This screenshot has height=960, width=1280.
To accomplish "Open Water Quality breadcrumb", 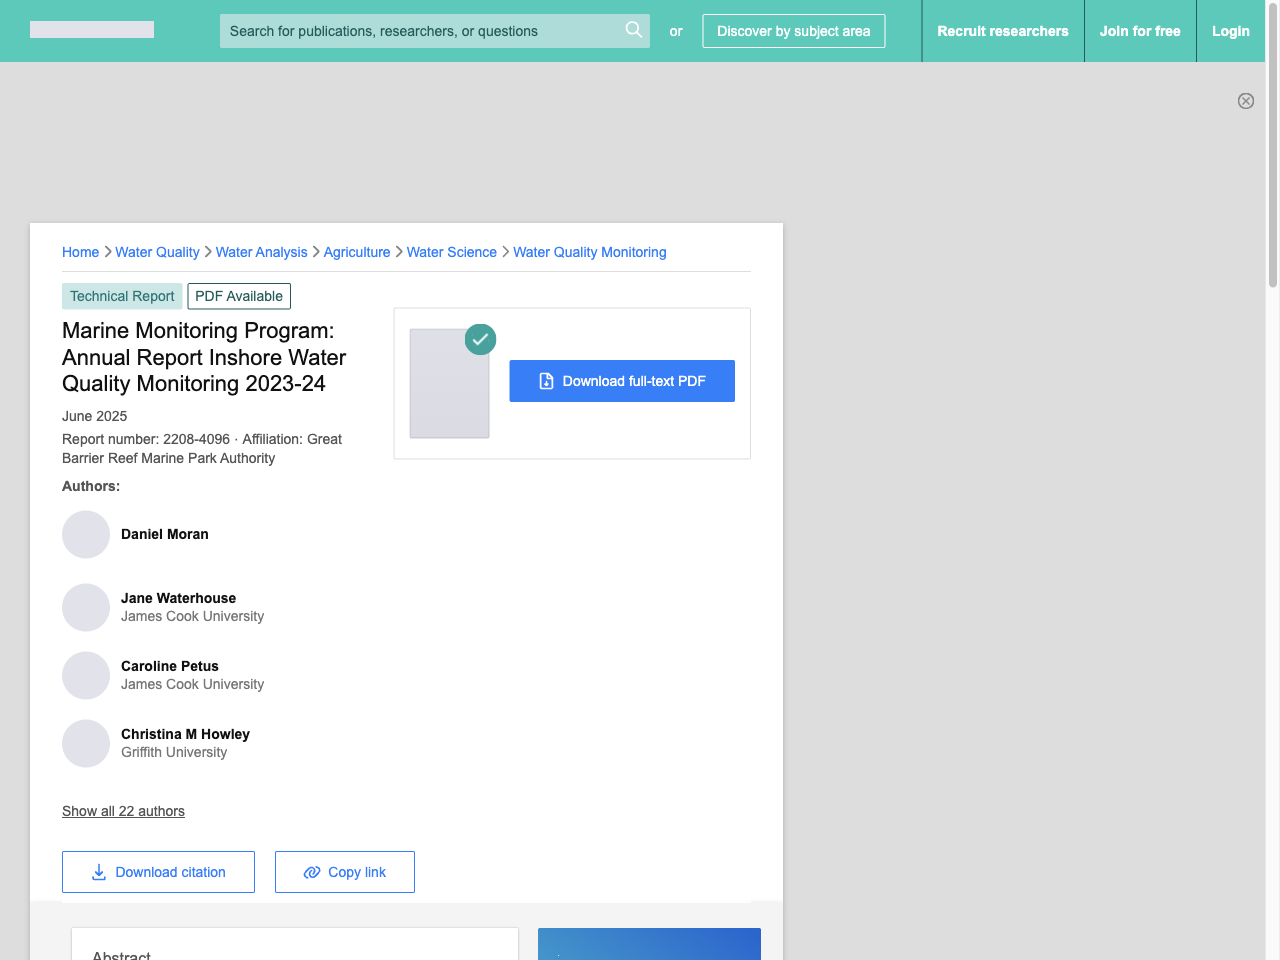I will tap(157, 252).
